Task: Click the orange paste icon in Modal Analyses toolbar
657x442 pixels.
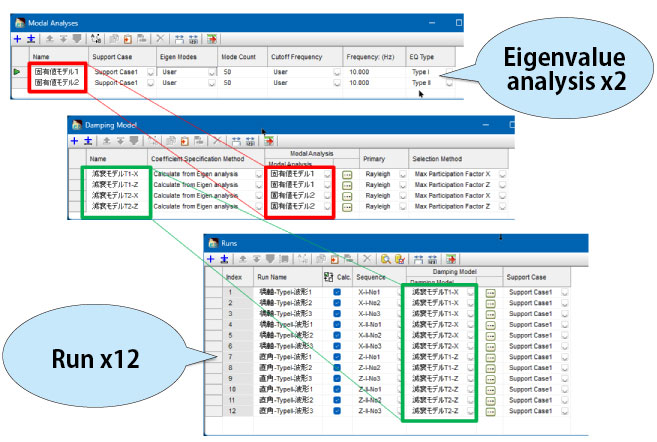Action: point(128,39)
